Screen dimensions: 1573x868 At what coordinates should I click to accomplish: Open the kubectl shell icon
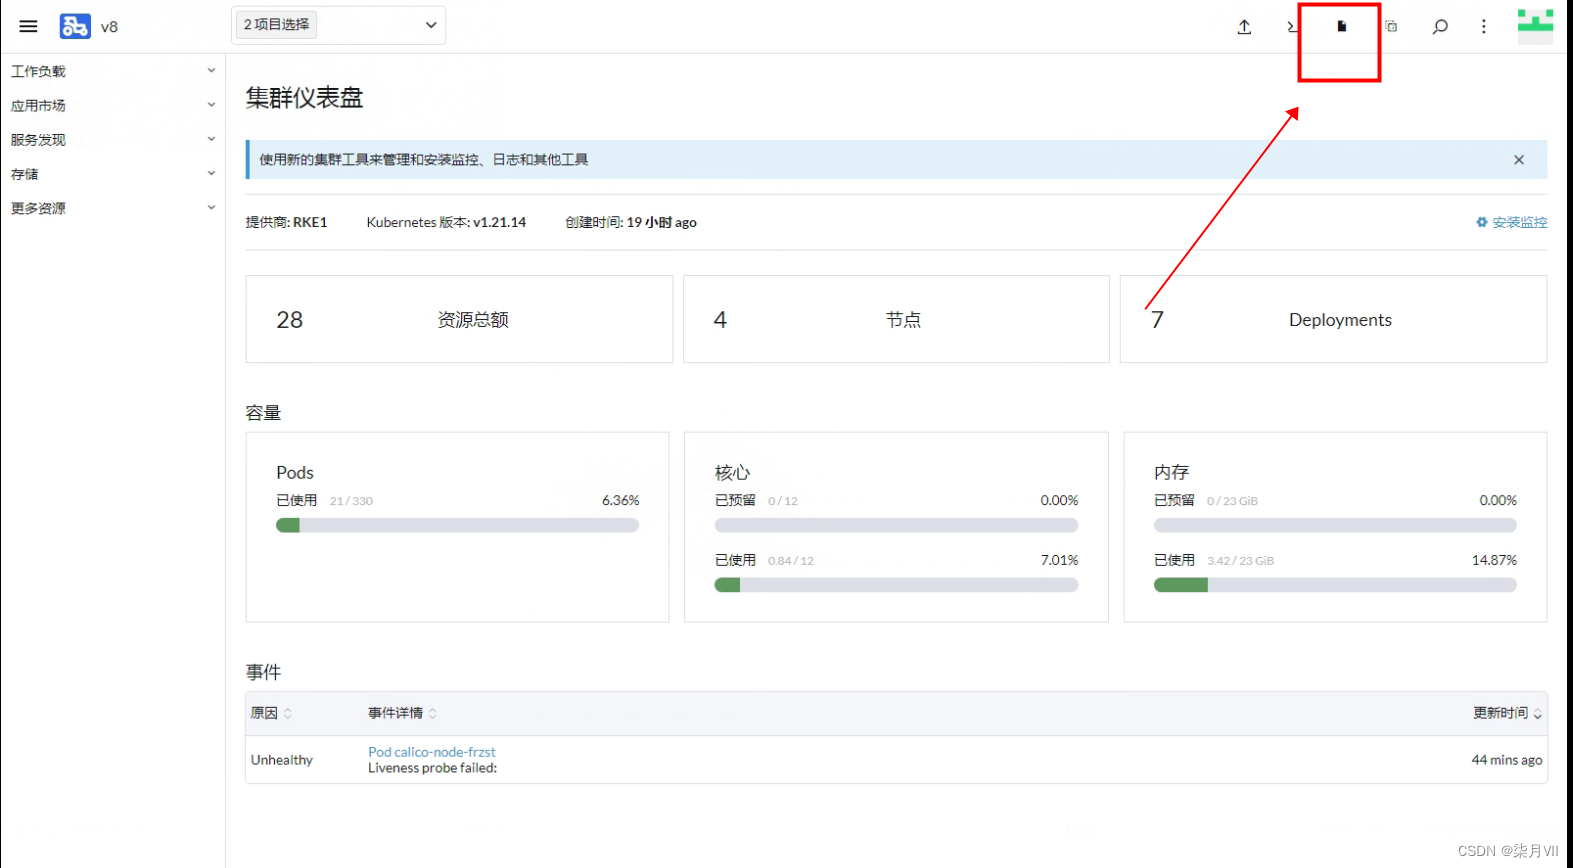(1292, 27)
